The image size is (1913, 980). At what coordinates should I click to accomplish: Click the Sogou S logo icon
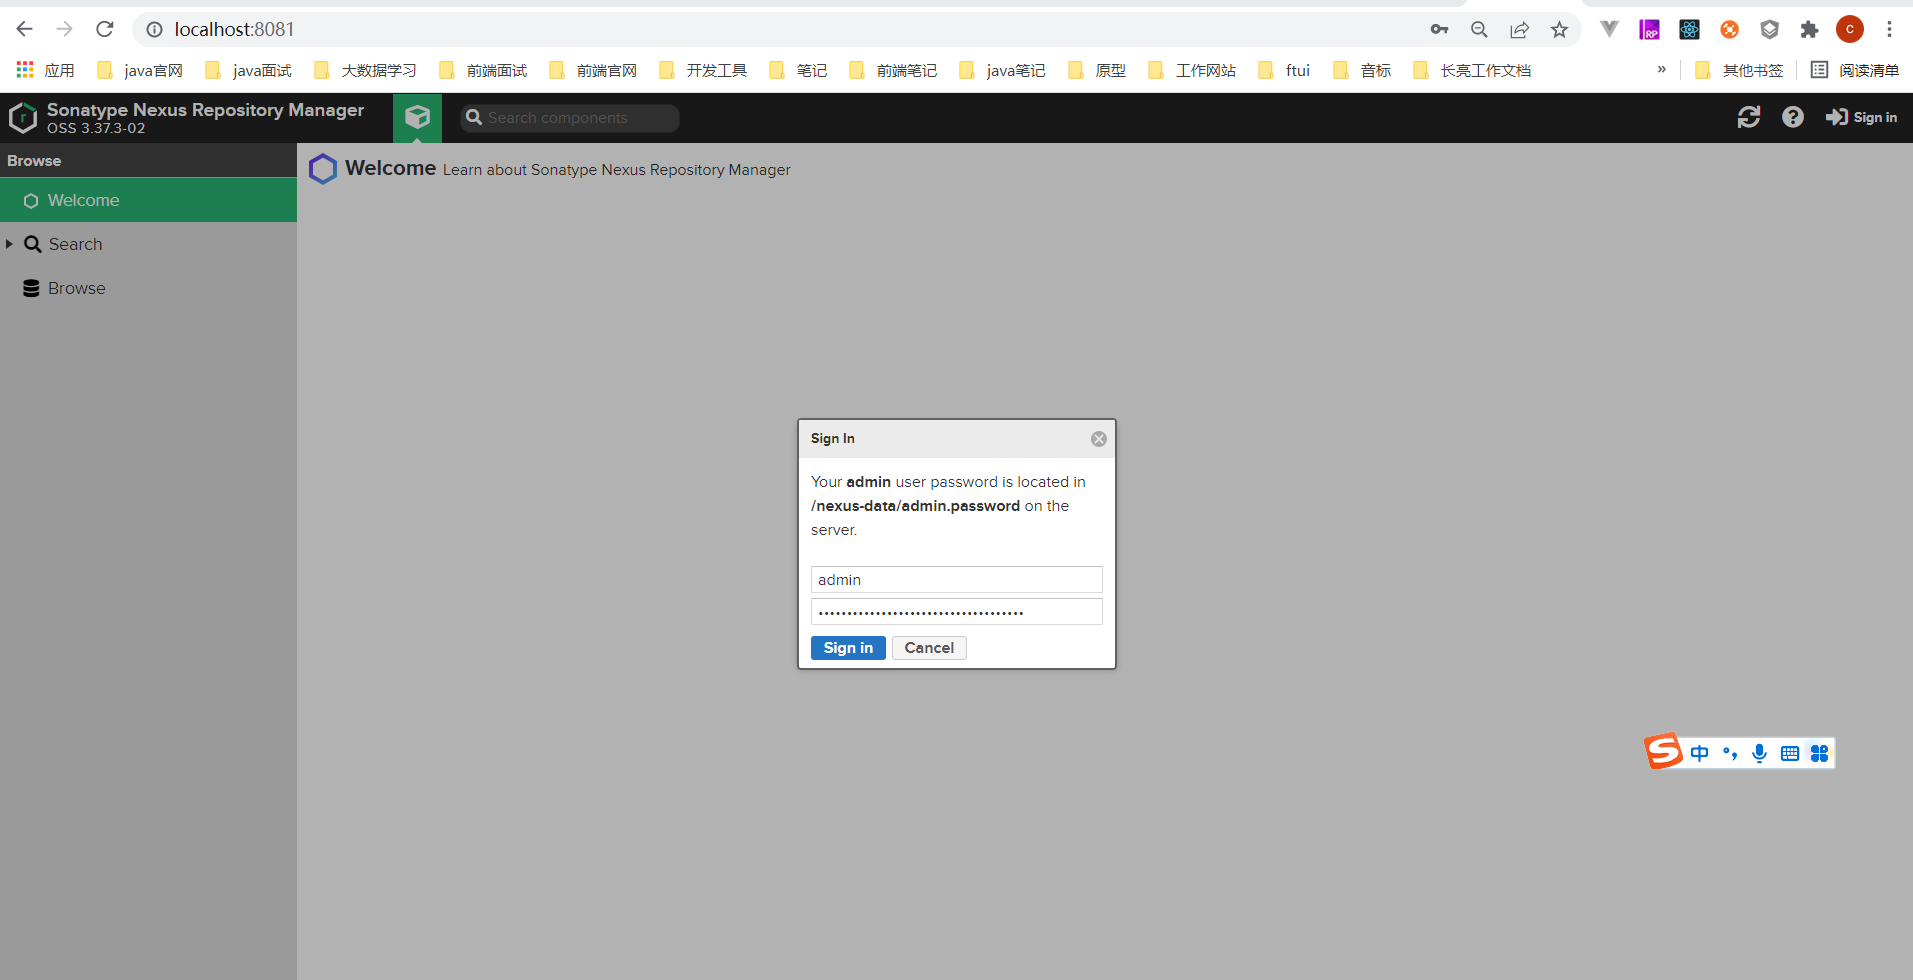click(x=1664, y=751)
